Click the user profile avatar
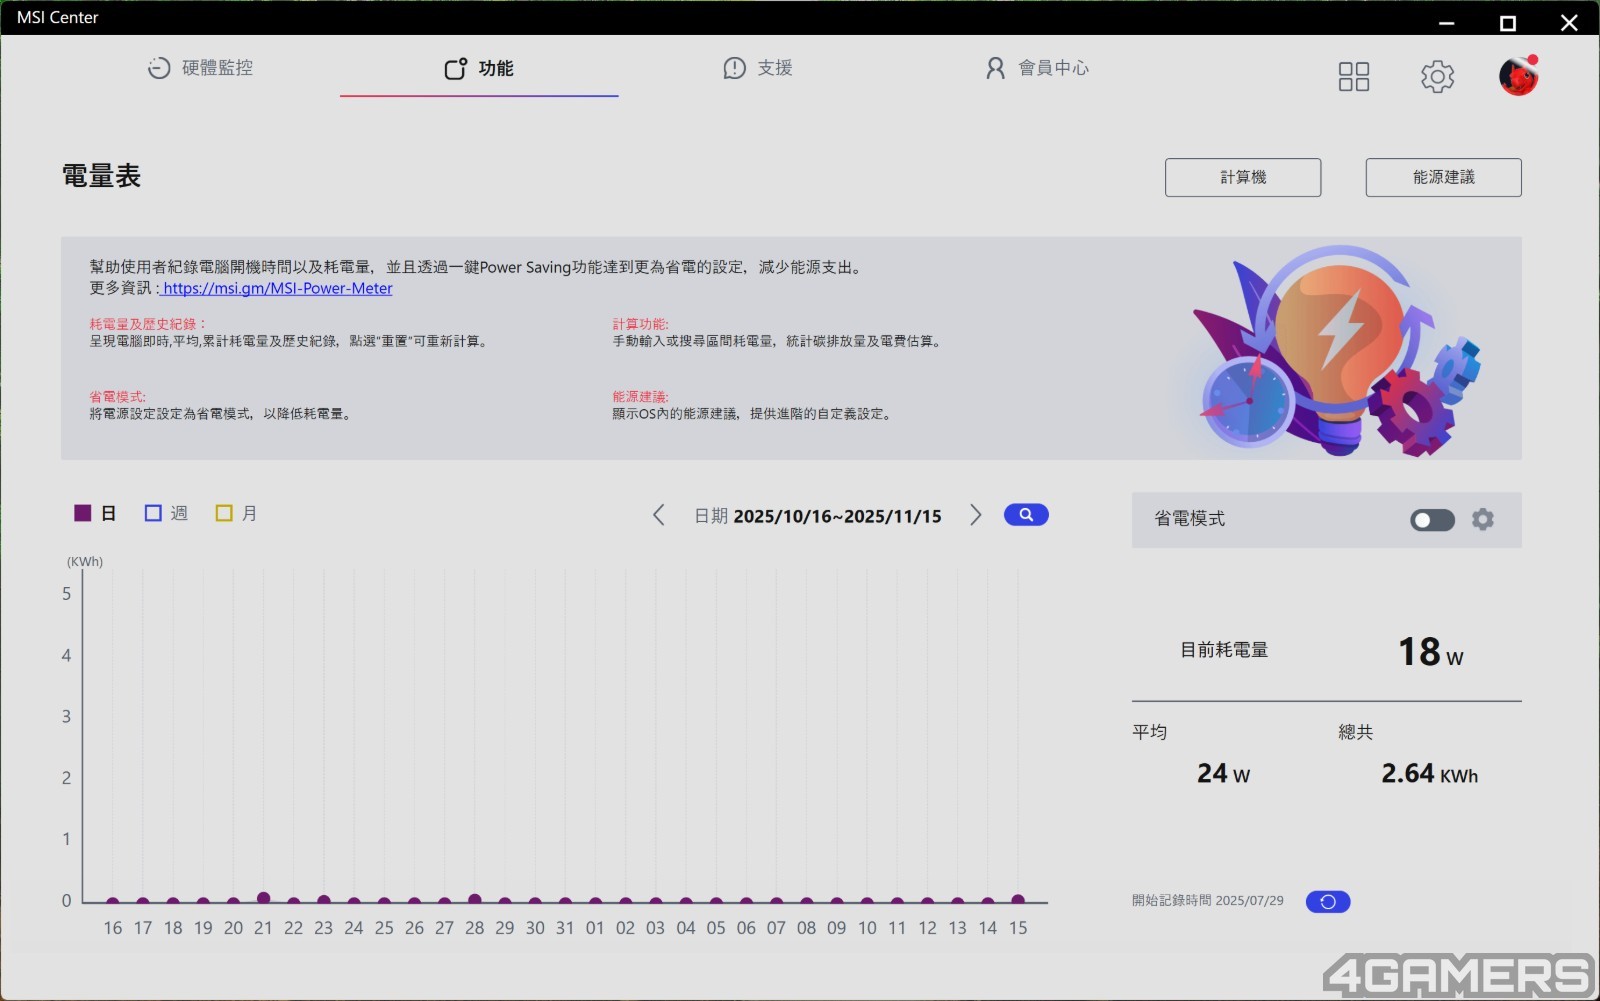 [1517, 76]
